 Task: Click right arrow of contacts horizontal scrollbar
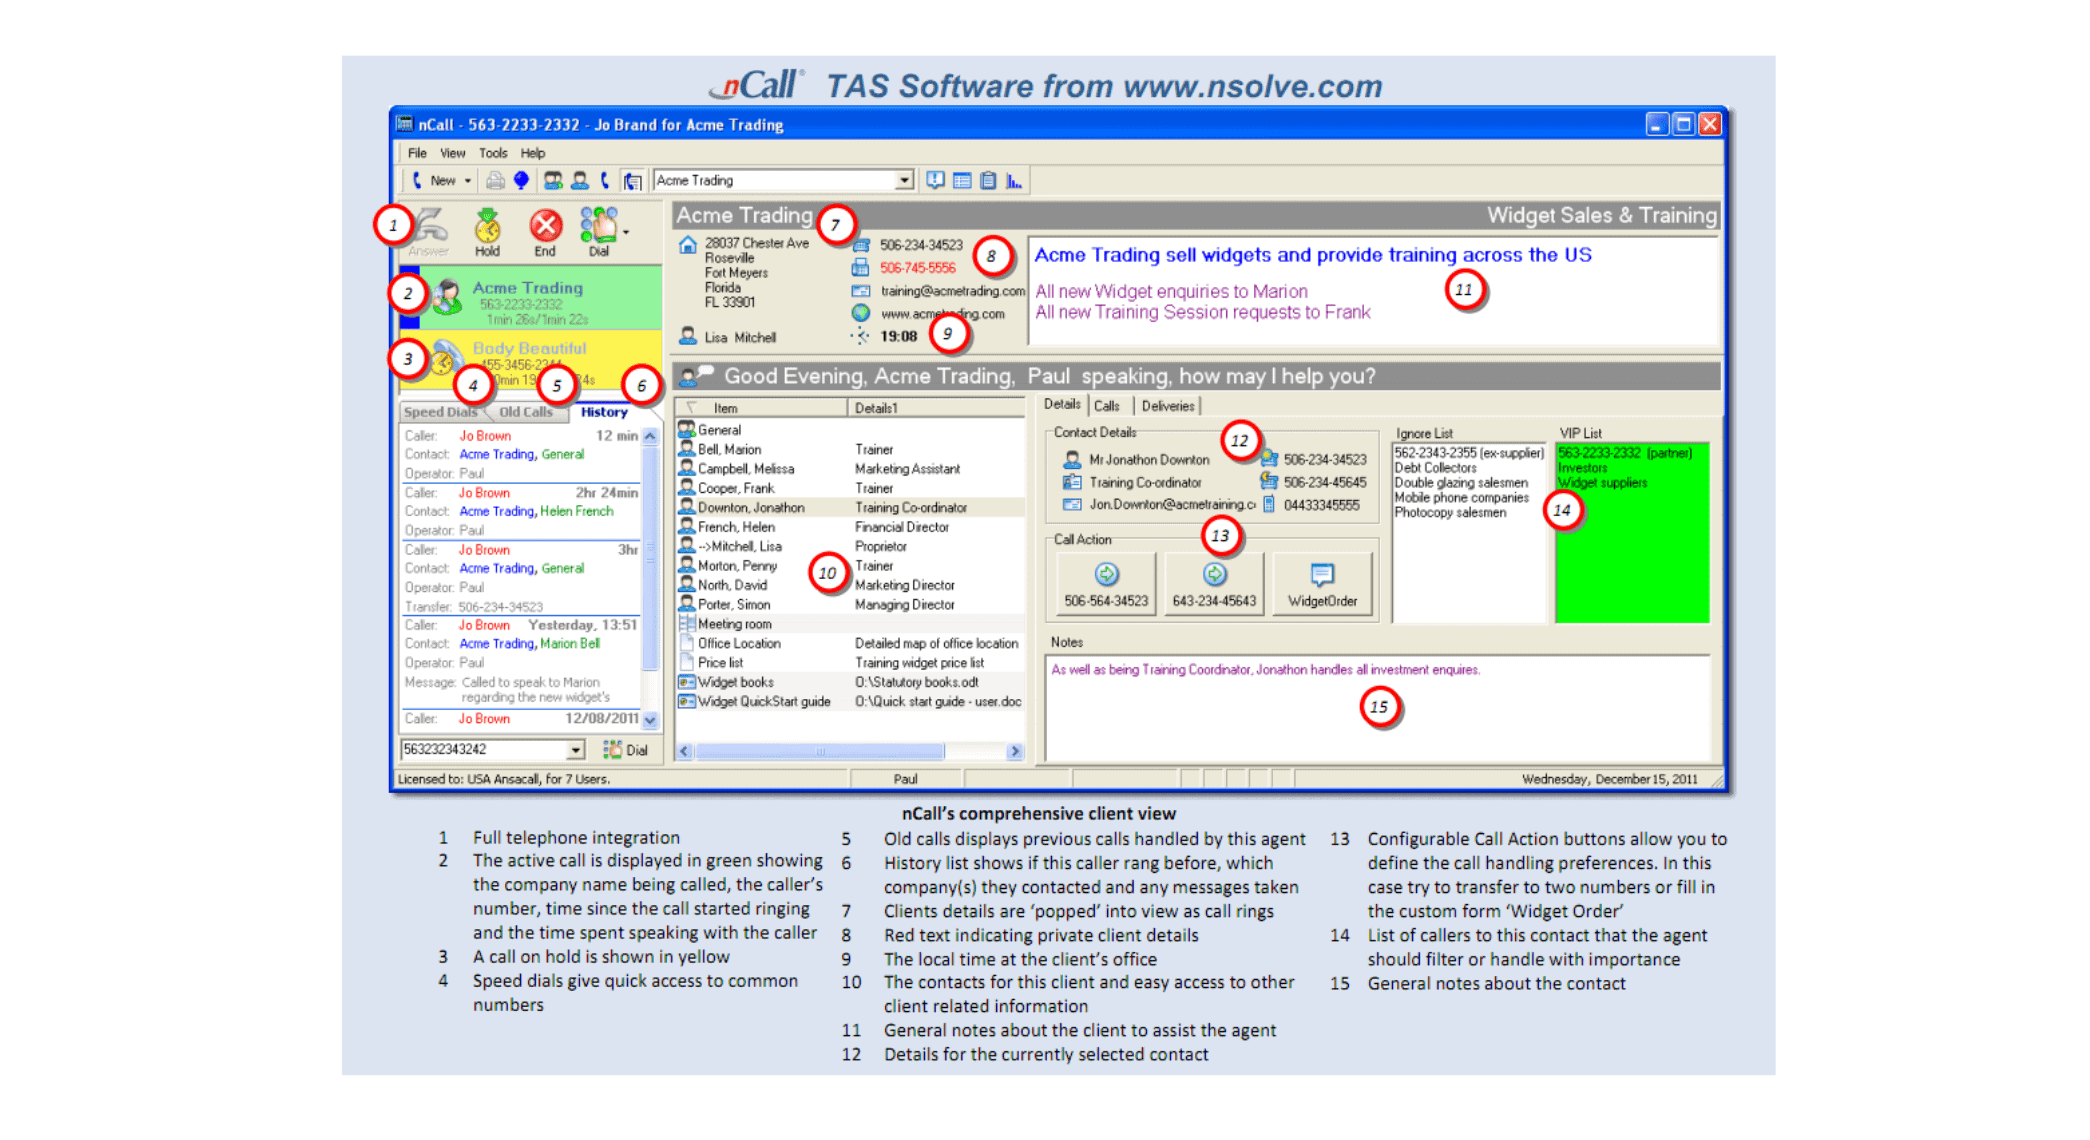pyautogui.click(x=1015, y=751)
